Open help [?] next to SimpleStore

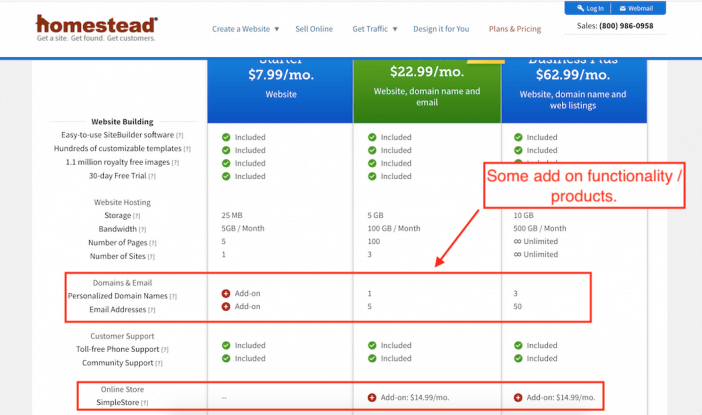[145, 403]
